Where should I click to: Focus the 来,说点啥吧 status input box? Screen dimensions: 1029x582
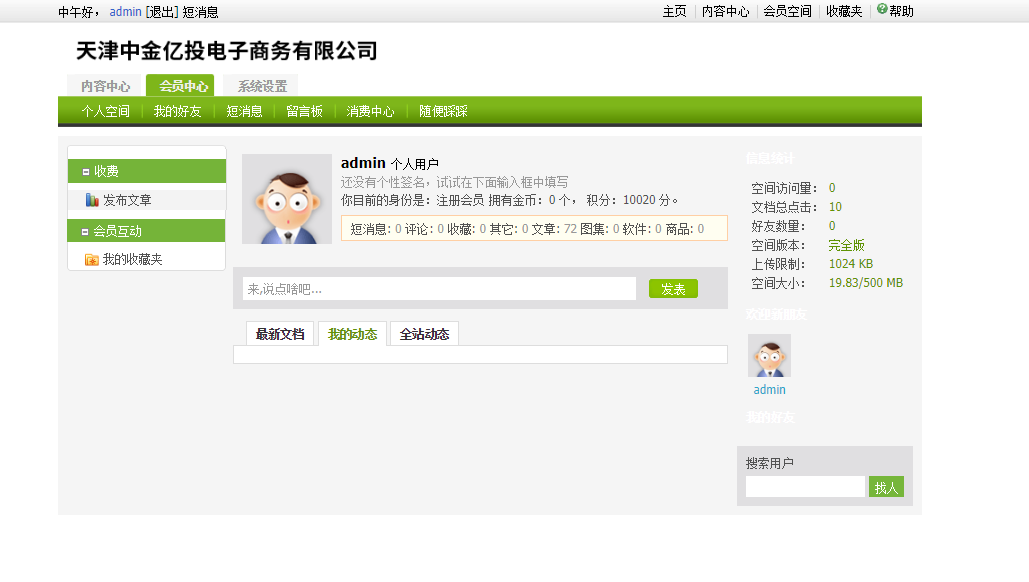(x=439, y=289)
